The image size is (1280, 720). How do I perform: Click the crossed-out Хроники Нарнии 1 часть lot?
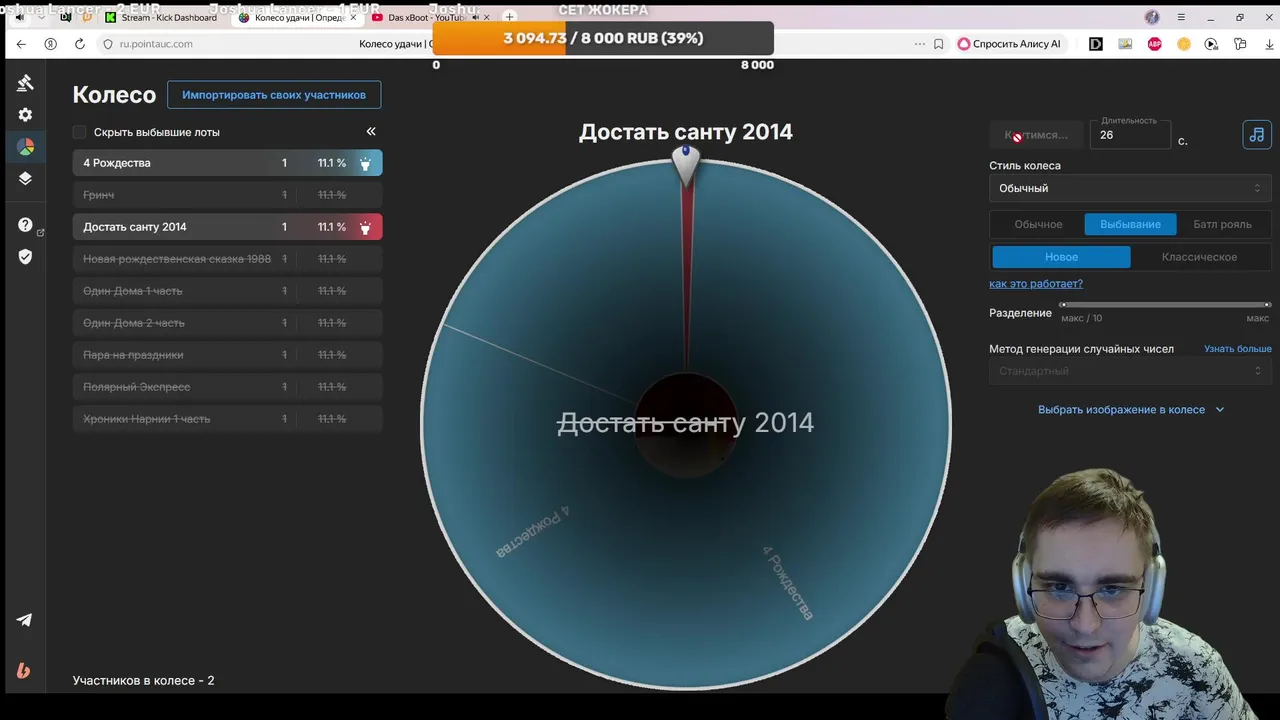click(x=227, y=419)
